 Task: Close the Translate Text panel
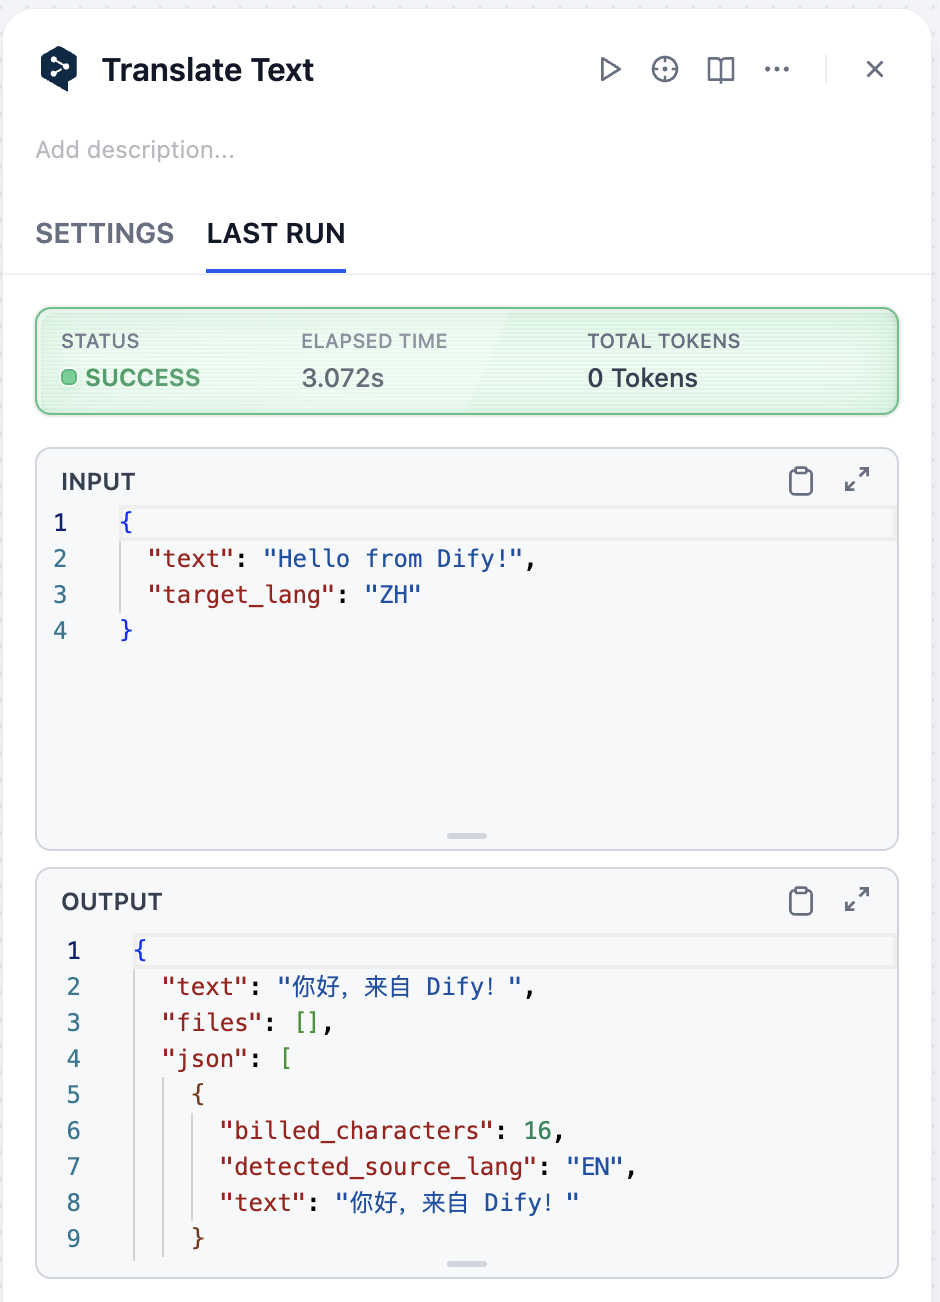pos(875,69)
